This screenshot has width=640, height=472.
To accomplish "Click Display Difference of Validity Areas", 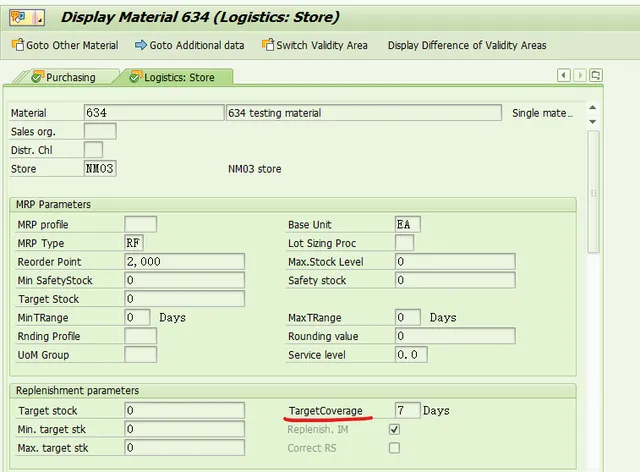I will [467, 45].
